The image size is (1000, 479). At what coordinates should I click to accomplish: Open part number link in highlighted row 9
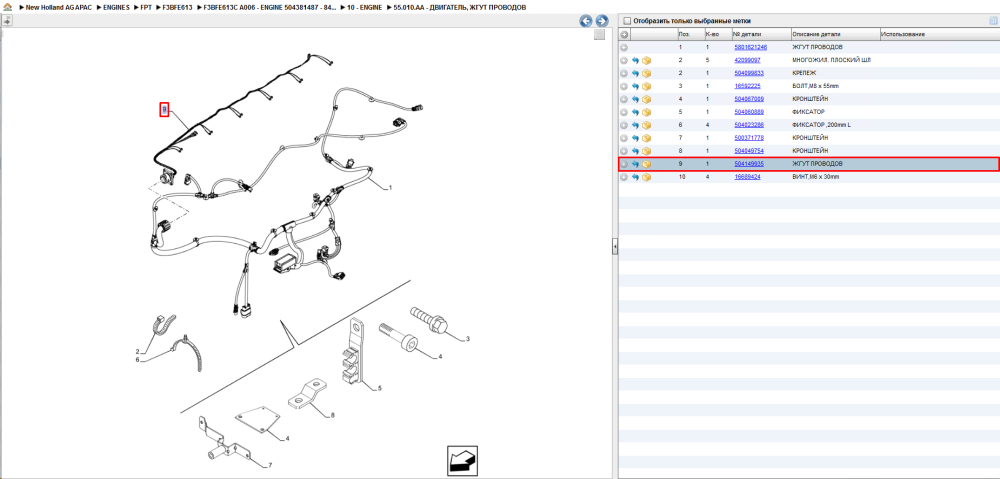click(749, 164)
